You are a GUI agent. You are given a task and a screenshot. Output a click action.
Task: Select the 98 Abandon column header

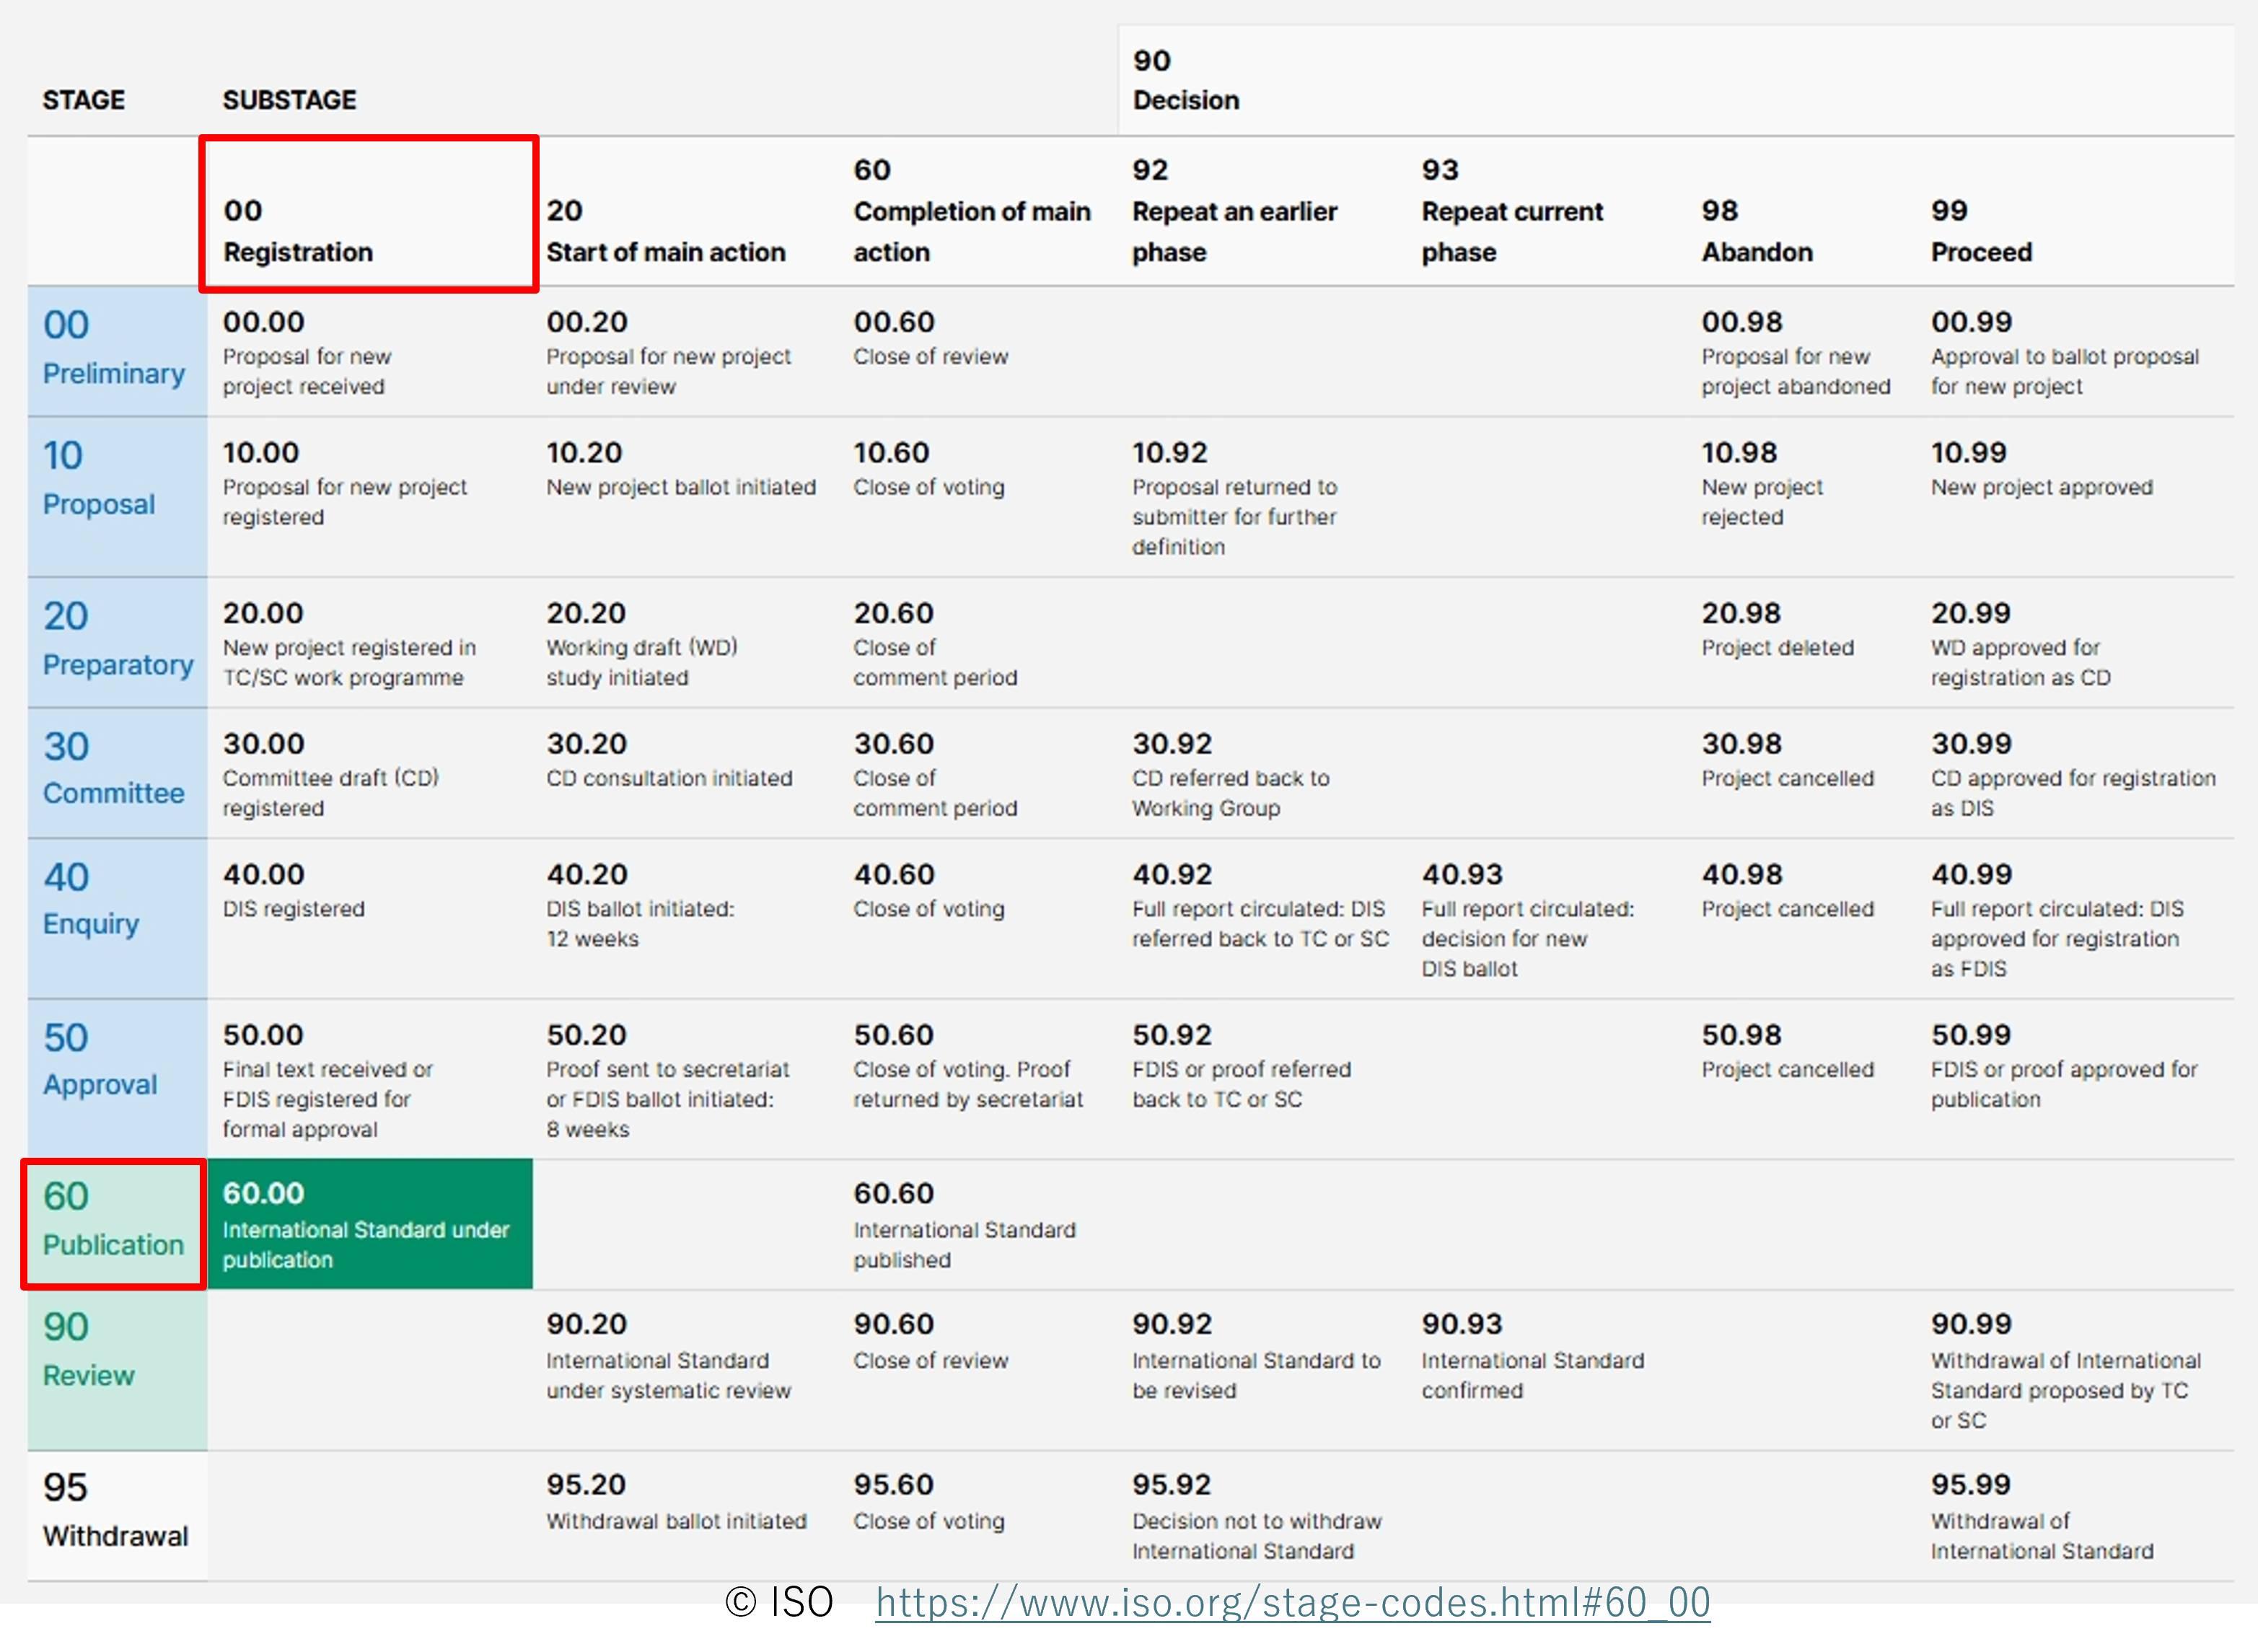[x=1756, y=231]
